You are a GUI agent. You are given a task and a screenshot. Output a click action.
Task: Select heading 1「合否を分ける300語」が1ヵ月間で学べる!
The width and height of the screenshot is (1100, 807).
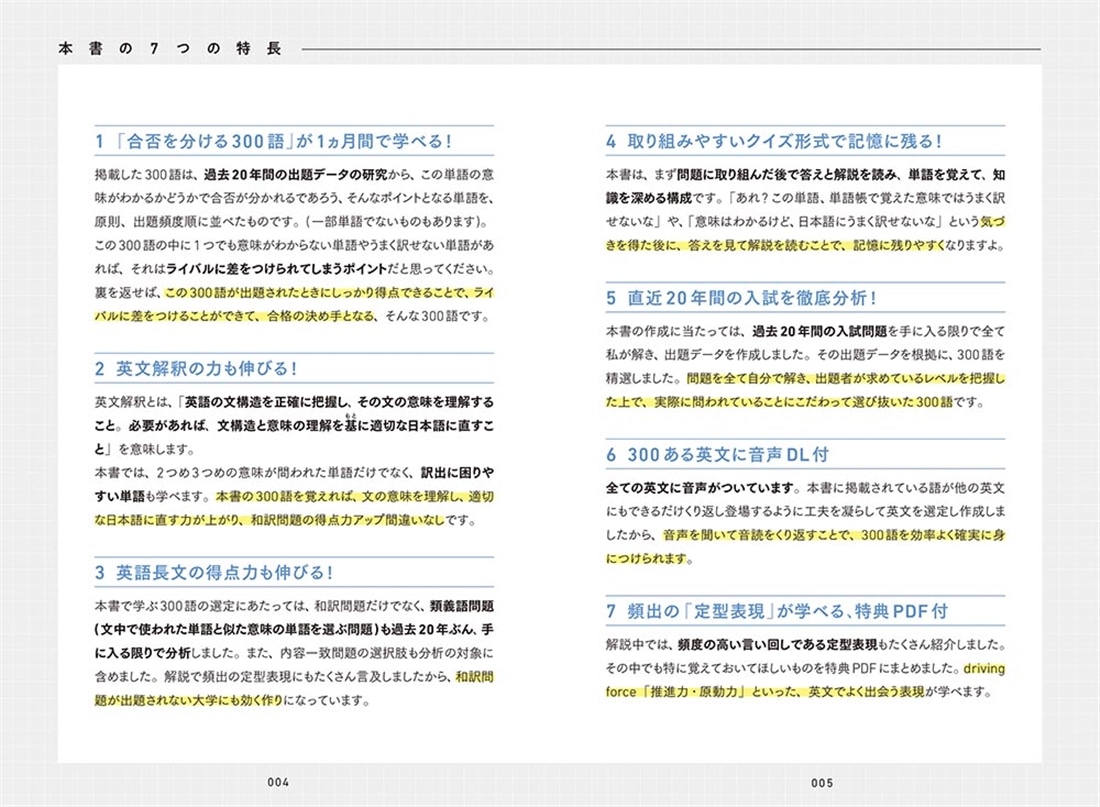coord(274,141)
